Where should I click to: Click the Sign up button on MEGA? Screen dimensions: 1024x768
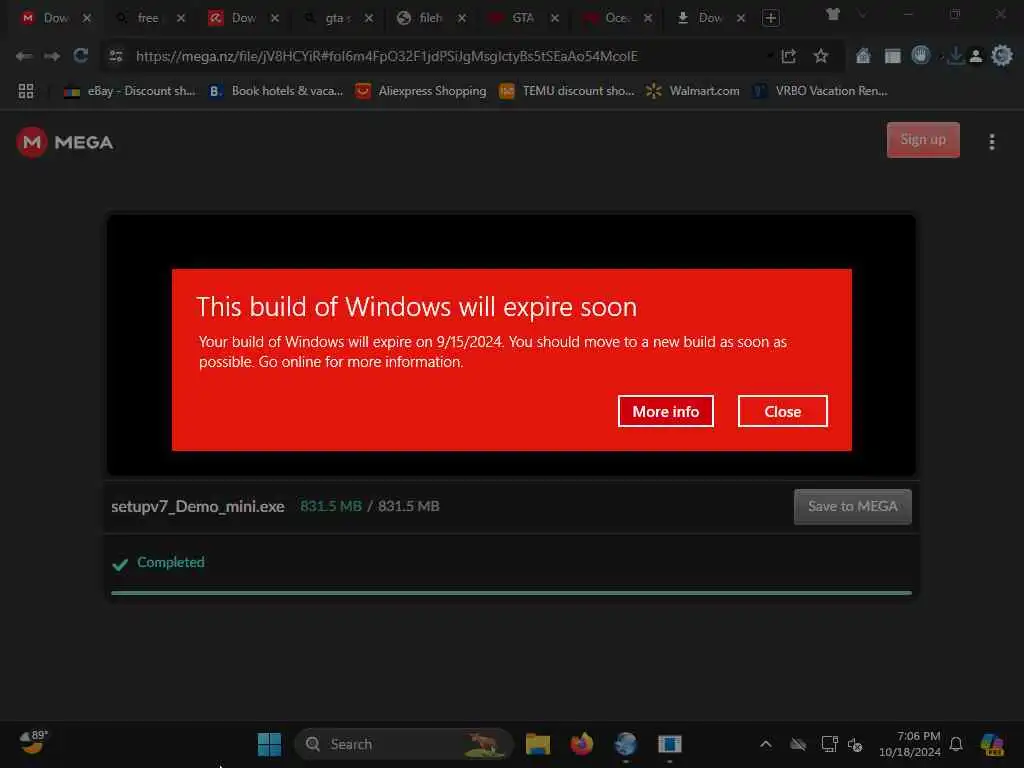pos(923,140)
